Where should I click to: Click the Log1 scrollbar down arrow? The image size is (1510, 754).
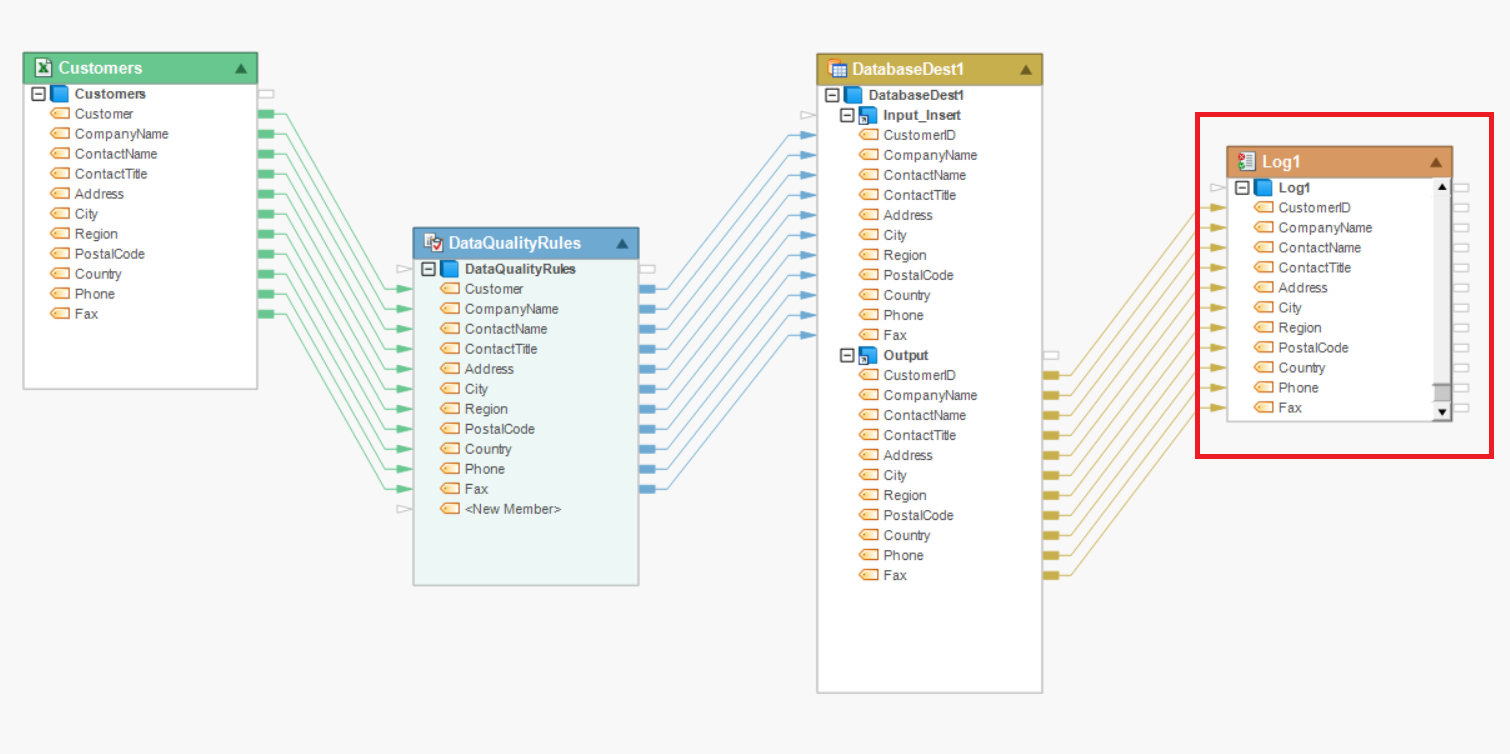click(1441, 411)
